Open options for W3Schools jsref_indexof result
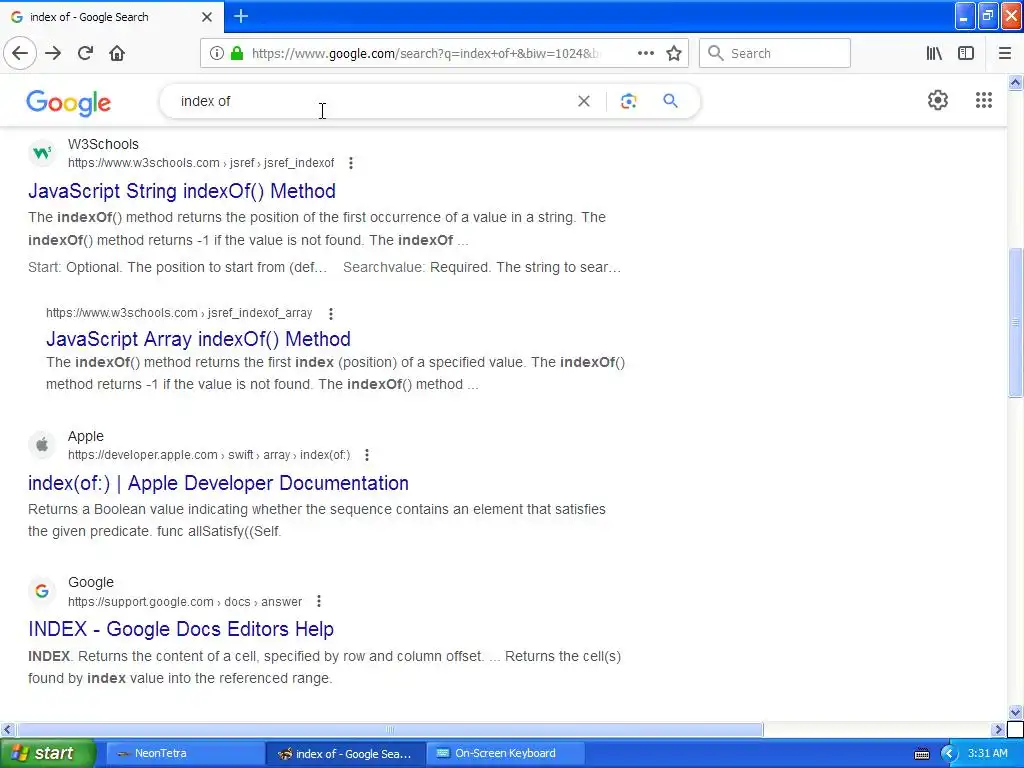1024x768 pixels. [351, 163]
